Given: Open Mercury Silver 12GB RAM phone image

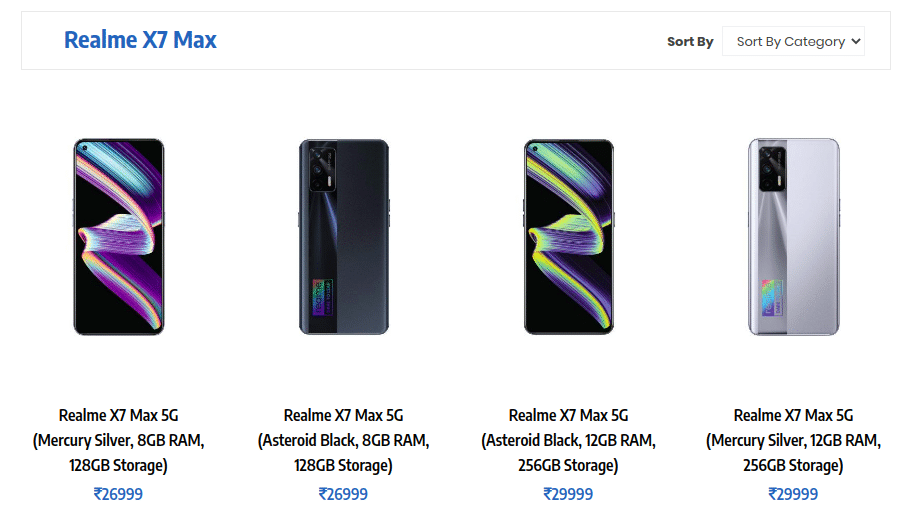Looking at the screenshot, I should [x=793, y=237].
